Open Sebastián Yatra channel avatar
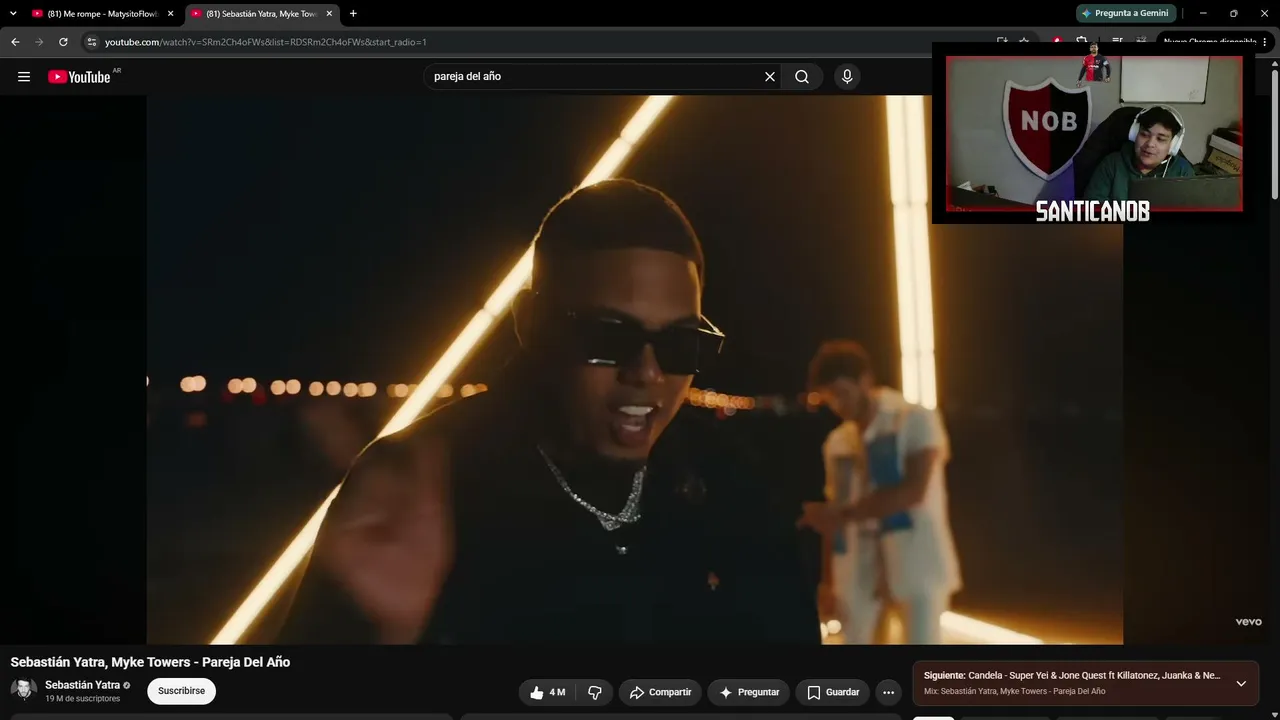The height and width of the screenshot is (720, 1280). coord(24,690)
